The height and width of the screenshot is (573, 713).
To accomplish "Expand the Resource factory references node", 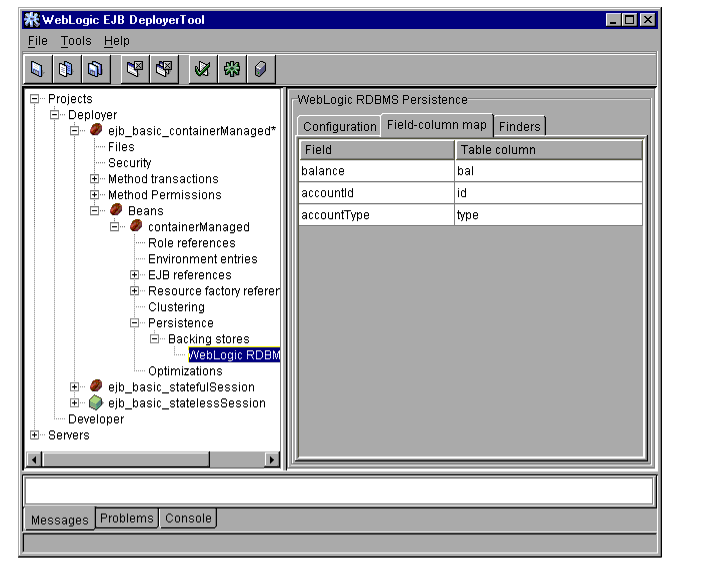I will coord(135,291).
